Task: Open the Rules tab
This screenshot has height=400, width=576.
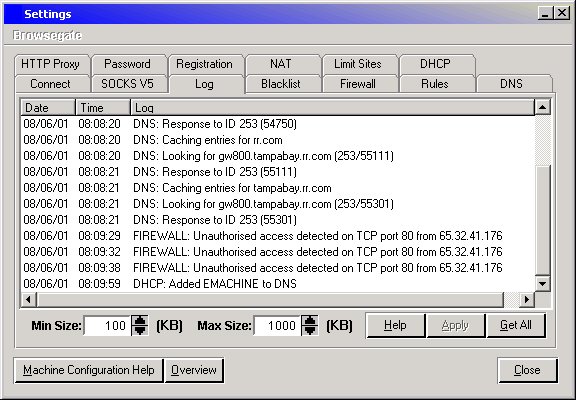Action: pos(437,84)
